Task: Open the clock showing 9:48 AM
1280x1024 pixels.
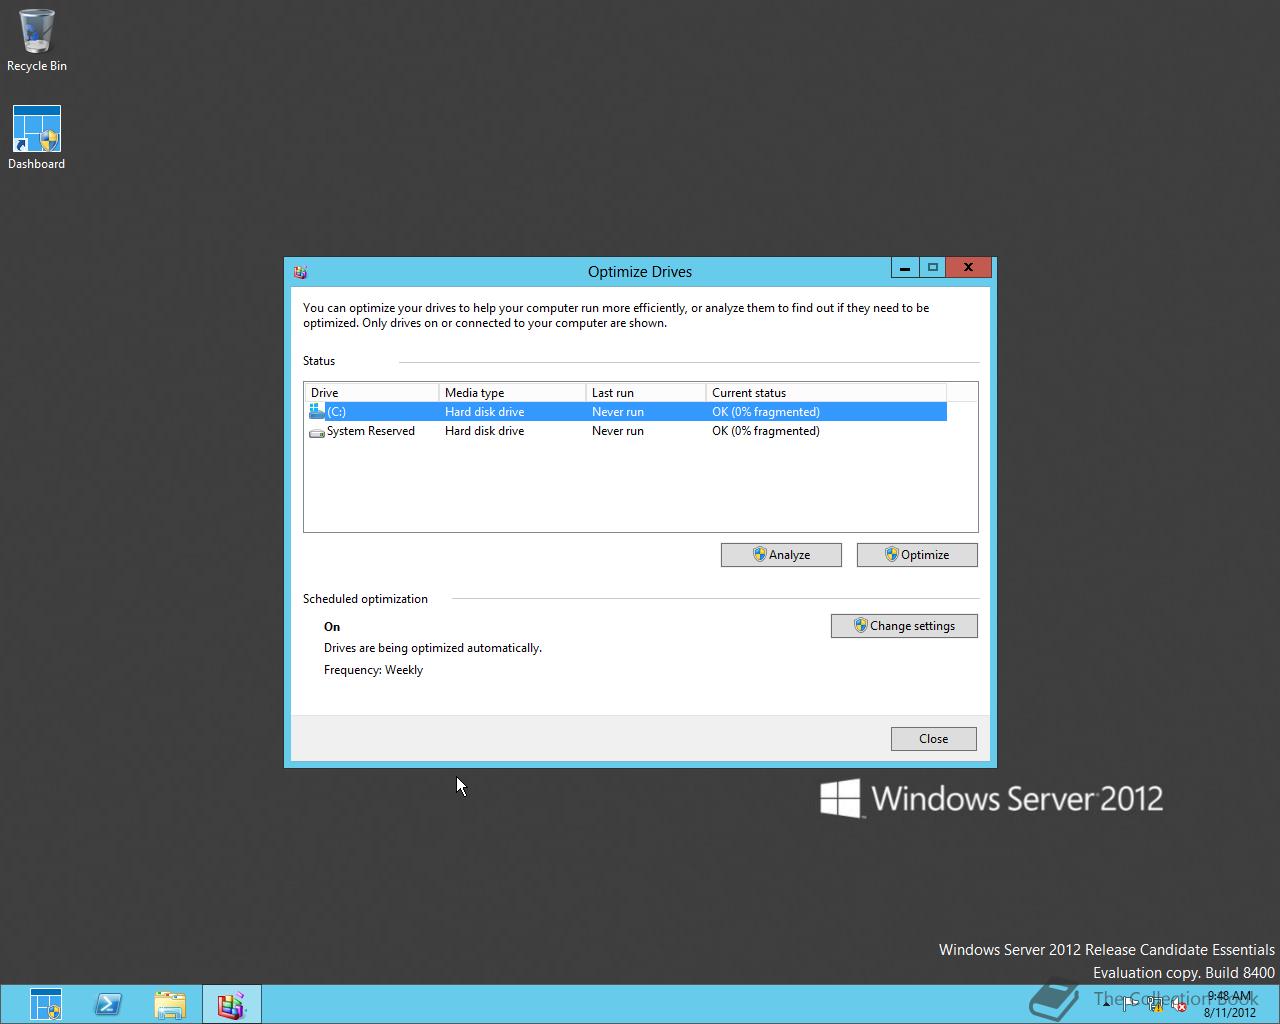Action: (1230, 1004)
